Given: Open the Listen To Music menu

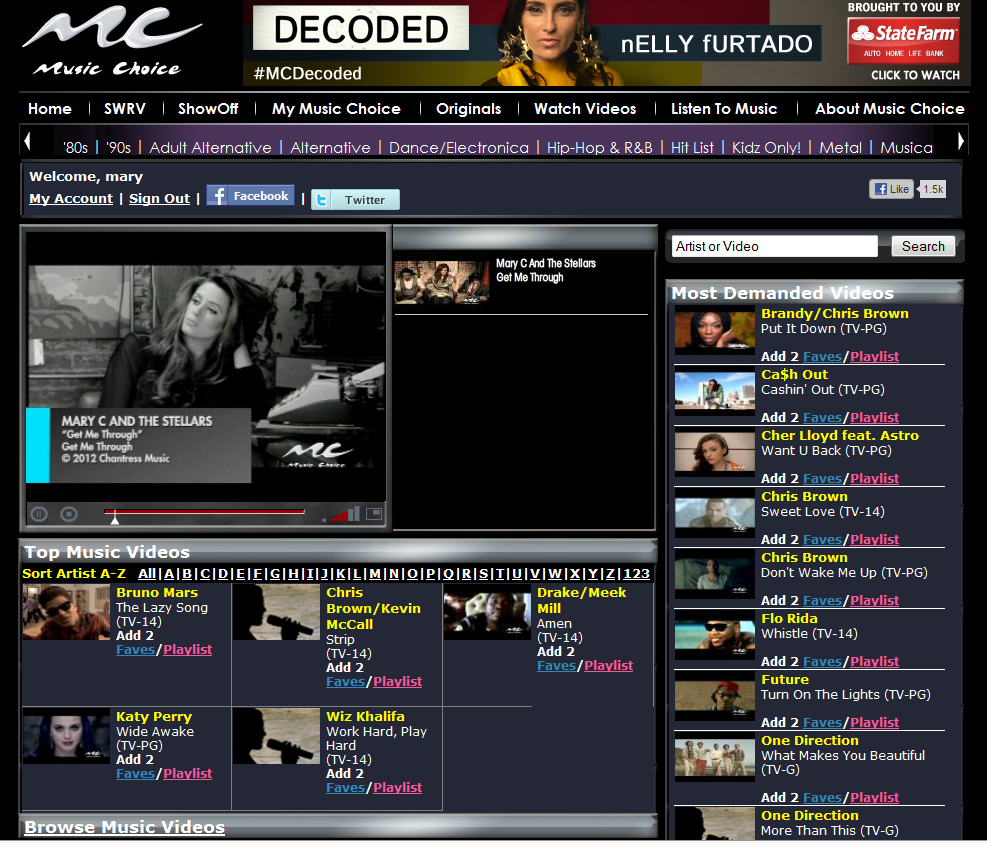Looking at the screenshot, I should [x=724, y=108].
